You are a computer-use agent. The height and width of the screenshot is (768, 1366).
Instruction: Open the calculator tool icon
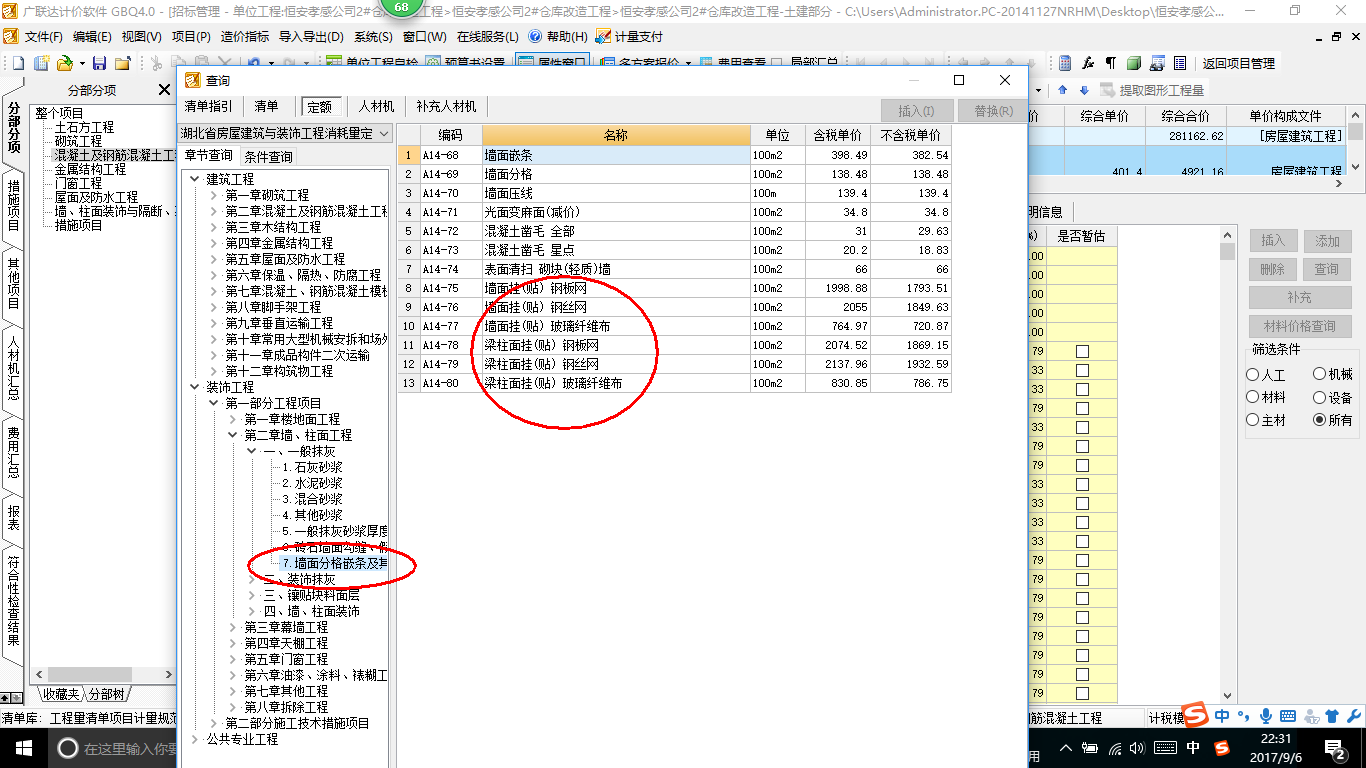point(1065,63)
